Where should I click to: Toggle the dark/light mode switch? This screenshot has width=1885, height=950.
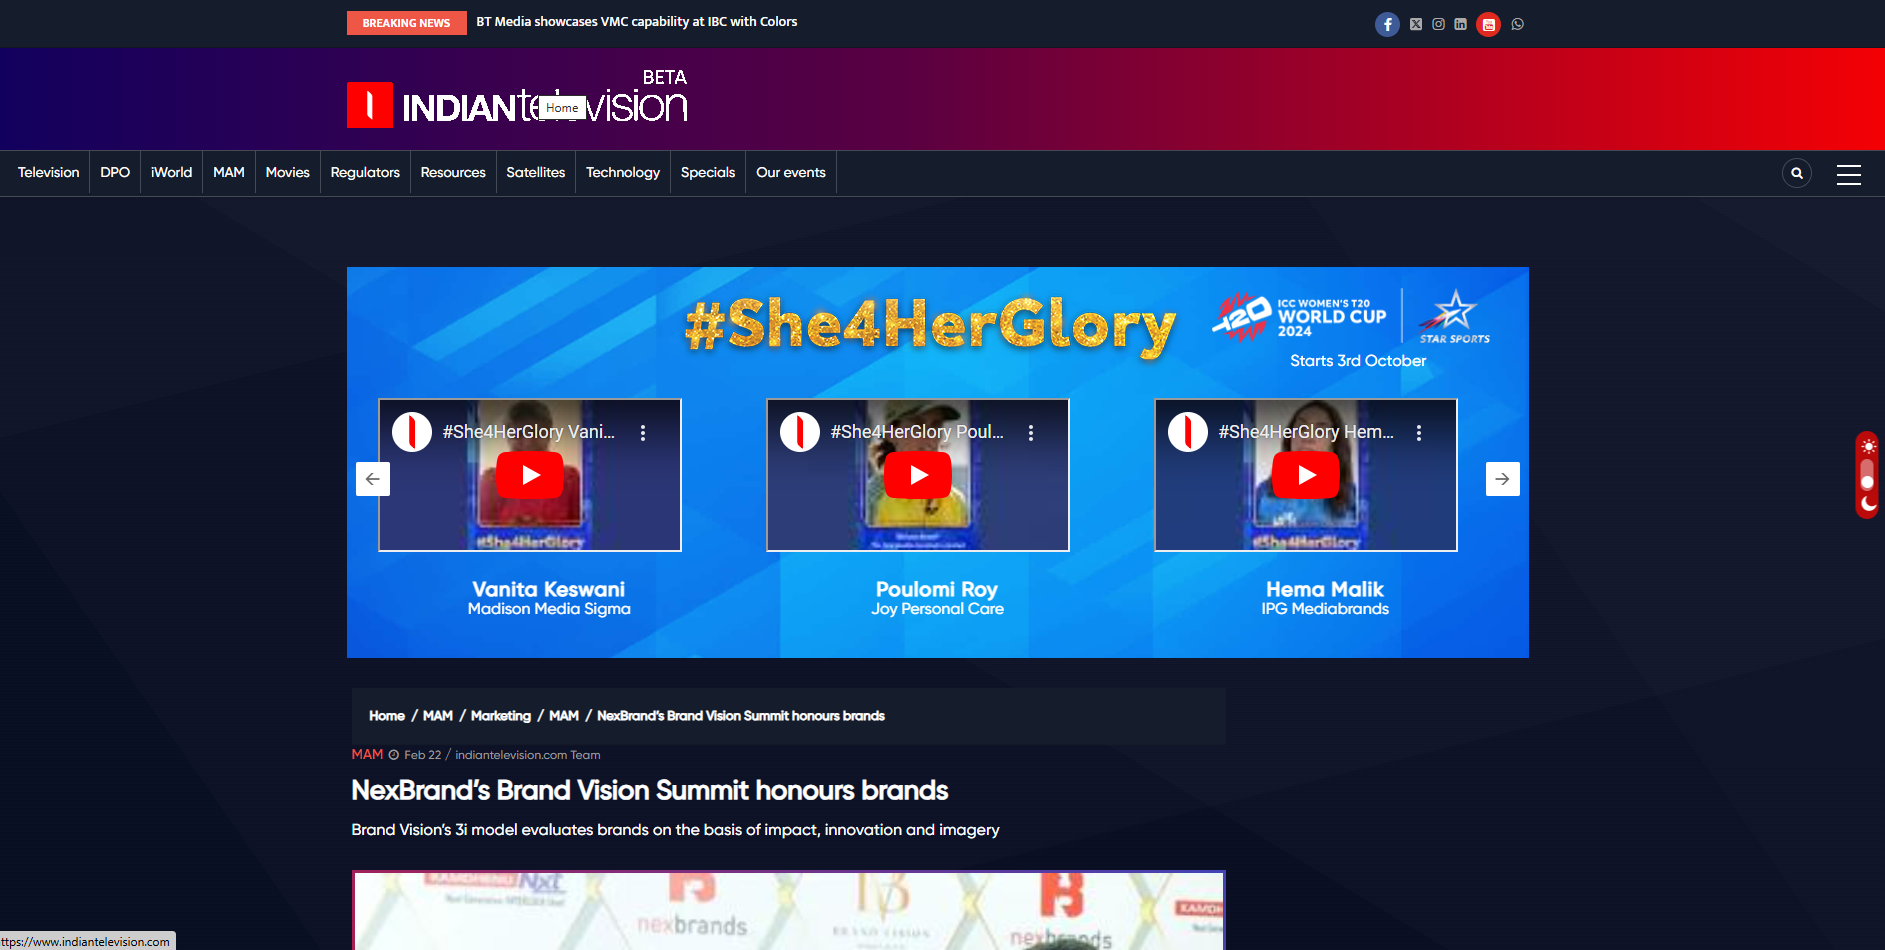click(x=1867, y=475)
